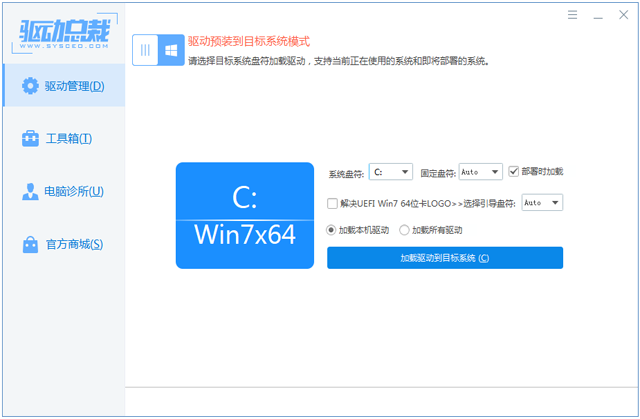Open the 选择引导盘符 Auto dropdown
The height and width of the screenshot is (419, 640).
[542, 202]
